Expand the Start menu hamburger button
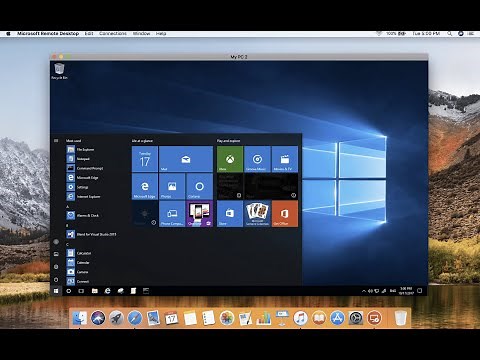This screenshot has width=480, height=360. click(x=56, y=141)
